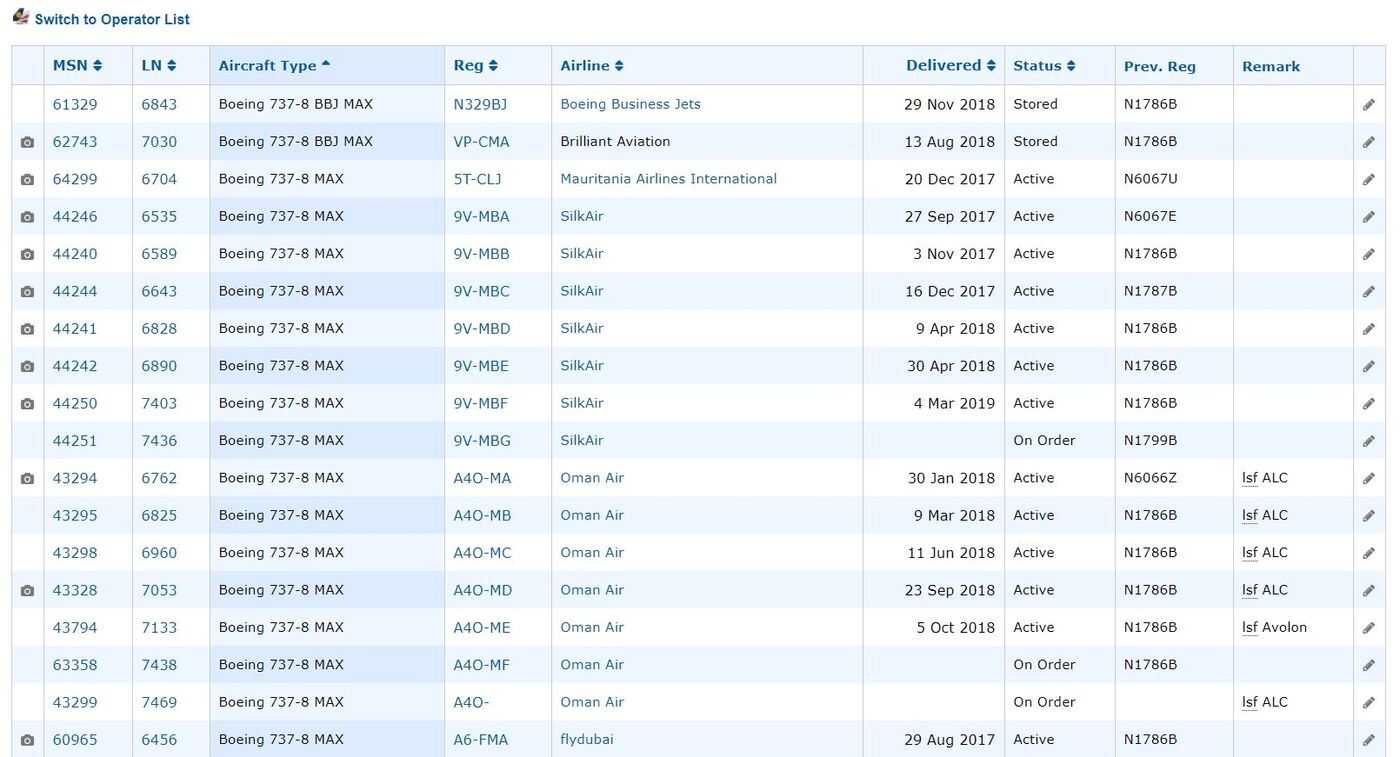Viewport: 1400px width, 757px height.
Task: Edit the A4O-MF row
Action: click(x=1369, y=665)
